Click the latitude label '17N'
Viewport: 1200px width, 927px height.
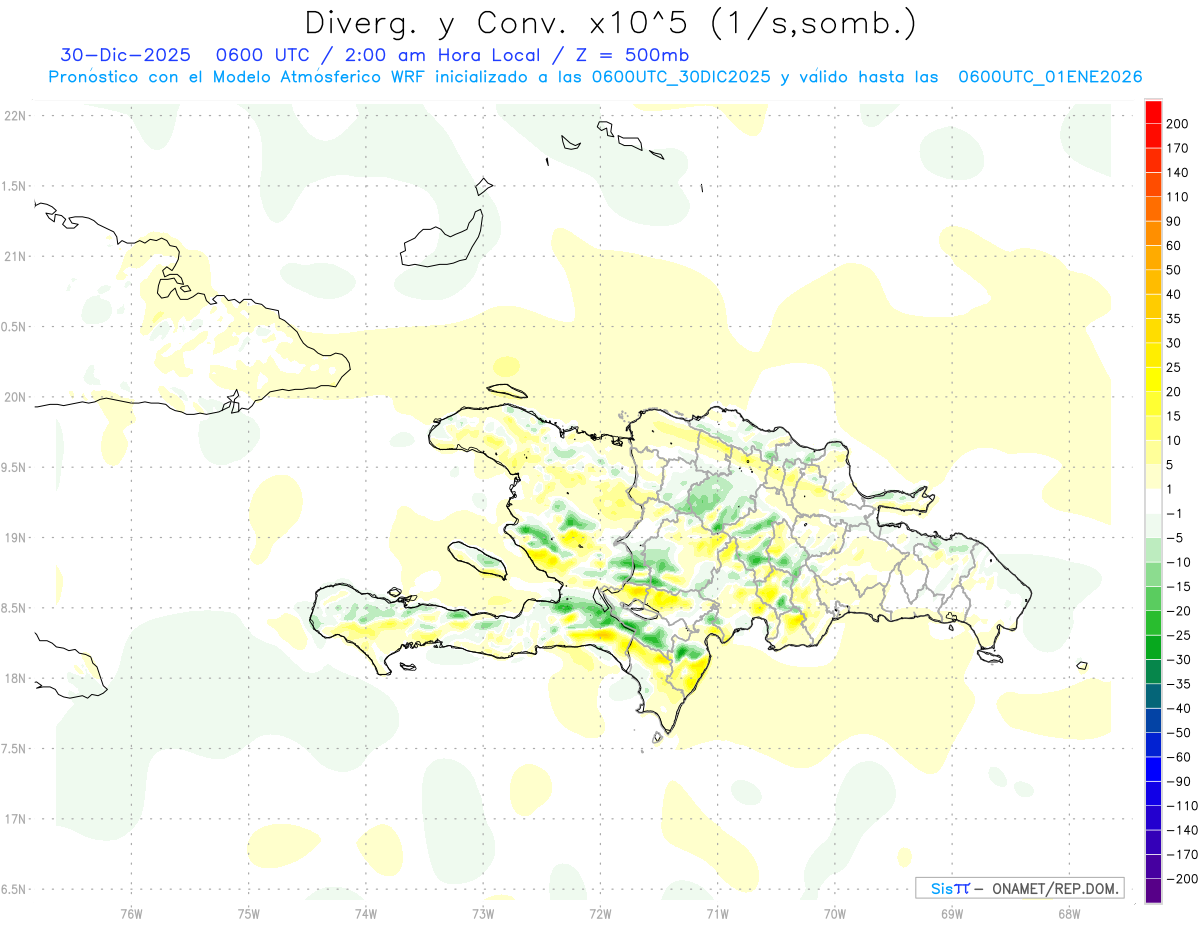[x=14, y=819]
